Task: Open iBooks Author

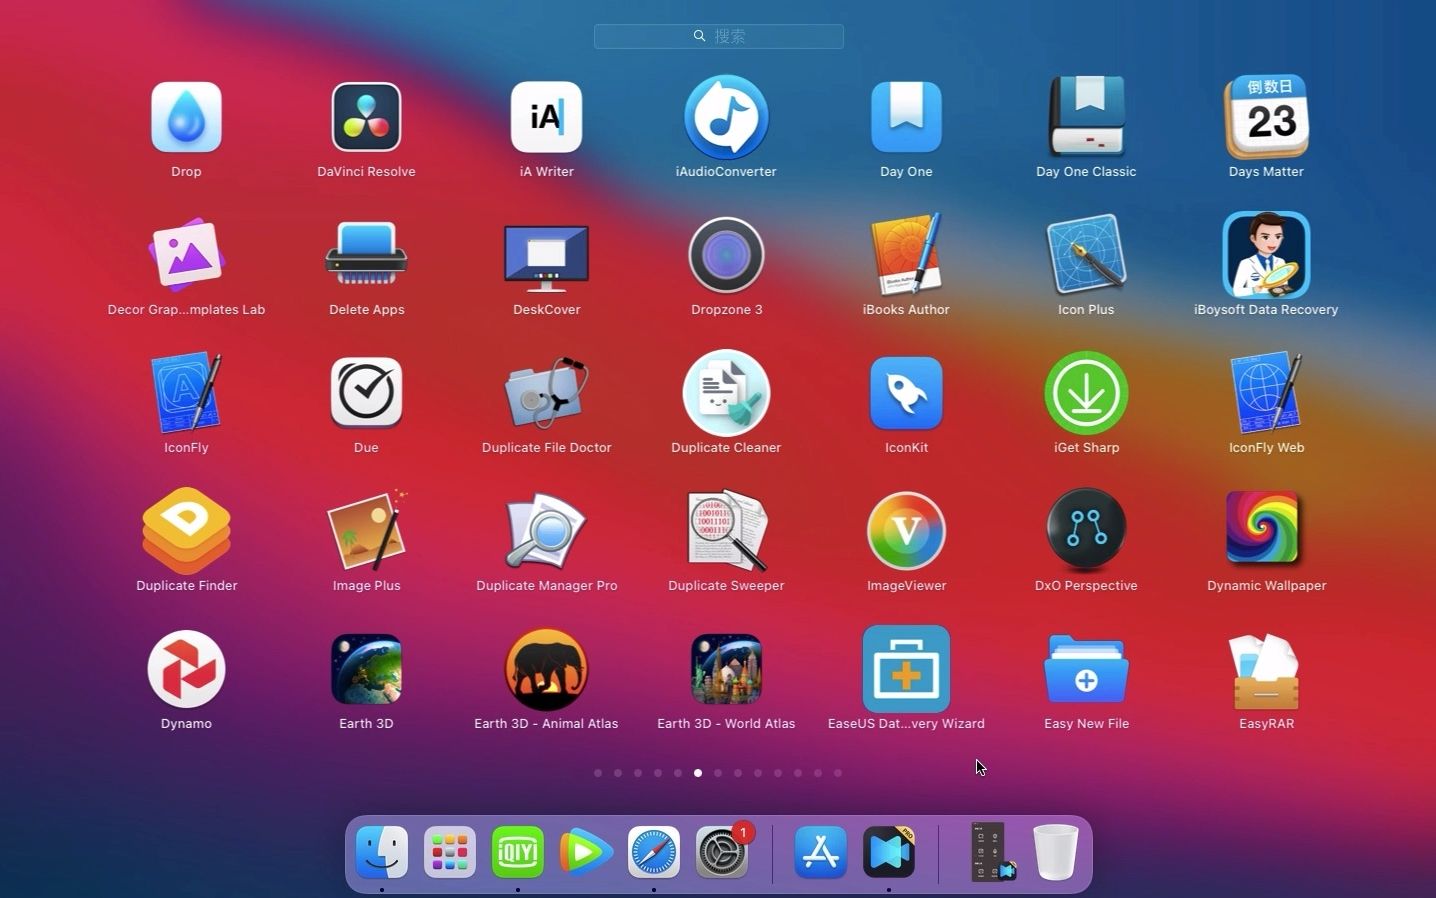Action: click(906, 255)
